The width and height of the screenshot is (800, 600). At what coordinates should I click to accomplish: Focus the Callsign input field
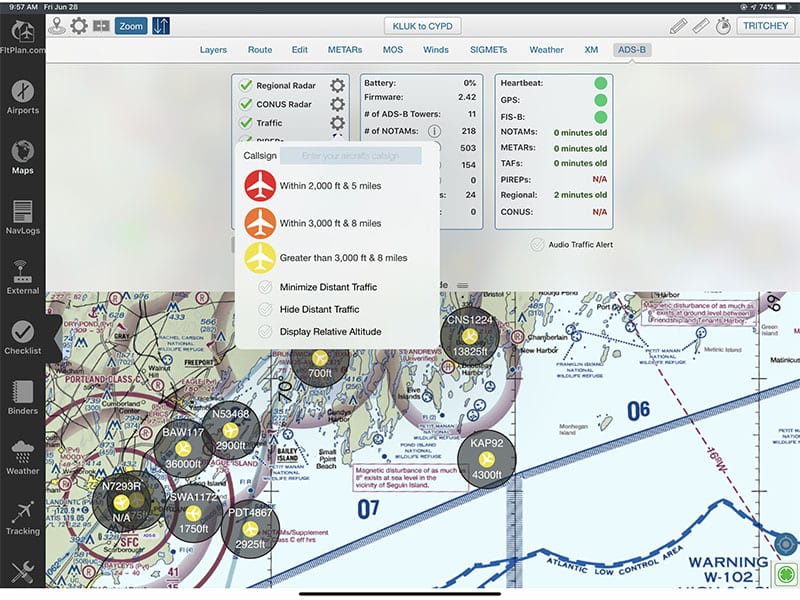tap(351, 156)
